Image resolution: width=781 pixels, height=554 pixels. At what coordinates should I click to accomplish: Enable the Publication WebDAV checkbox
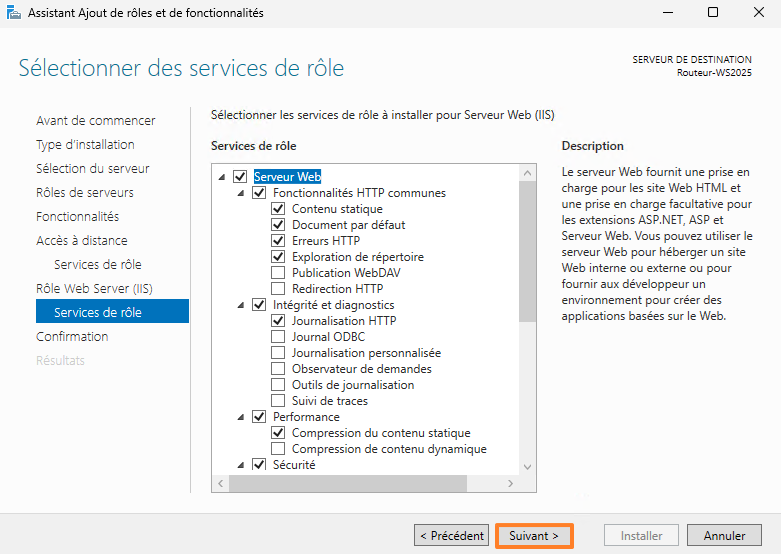point(278,273)
